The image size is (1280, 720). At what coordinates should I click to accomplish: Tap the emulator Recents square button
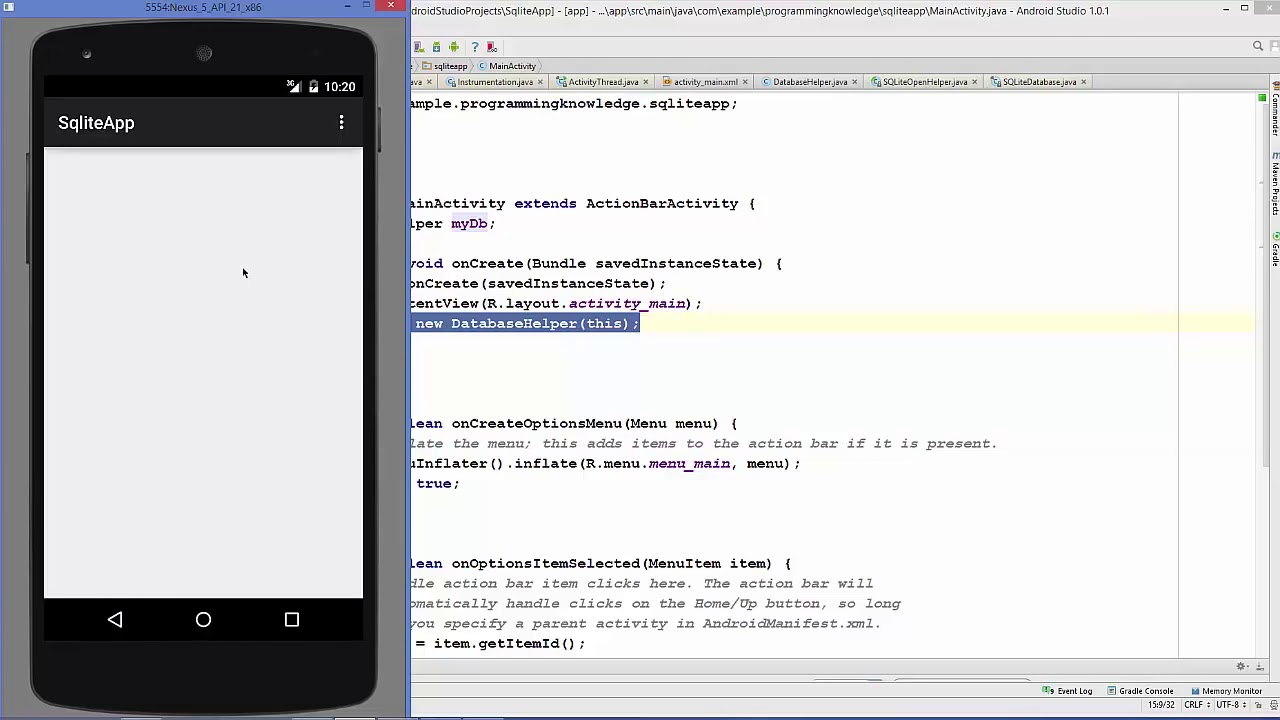point(292,620)
